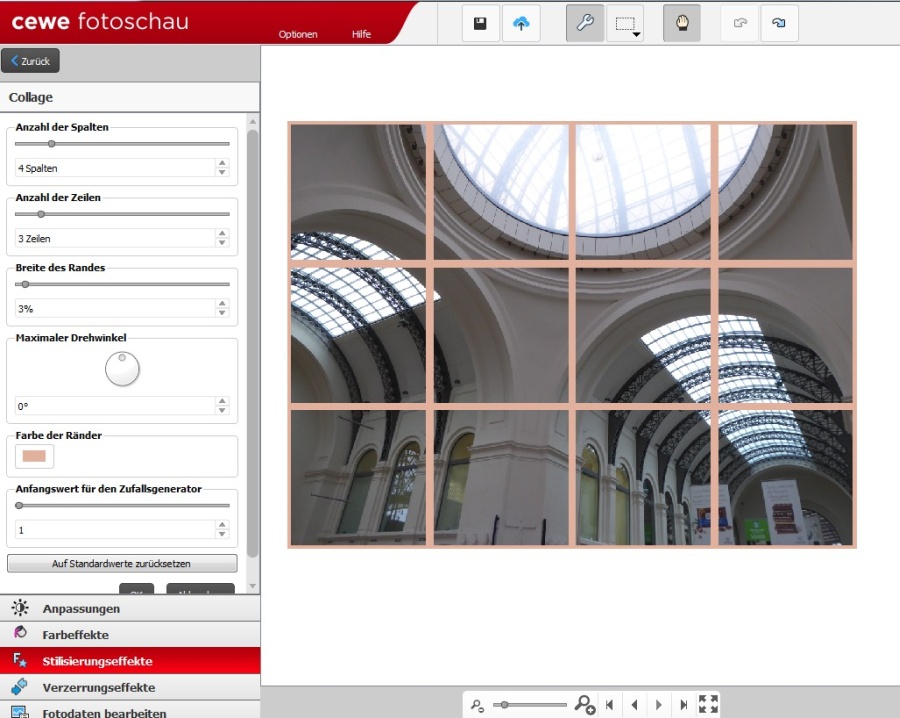
Task: Toggle the hand pan tool
Action: point(681,23)
